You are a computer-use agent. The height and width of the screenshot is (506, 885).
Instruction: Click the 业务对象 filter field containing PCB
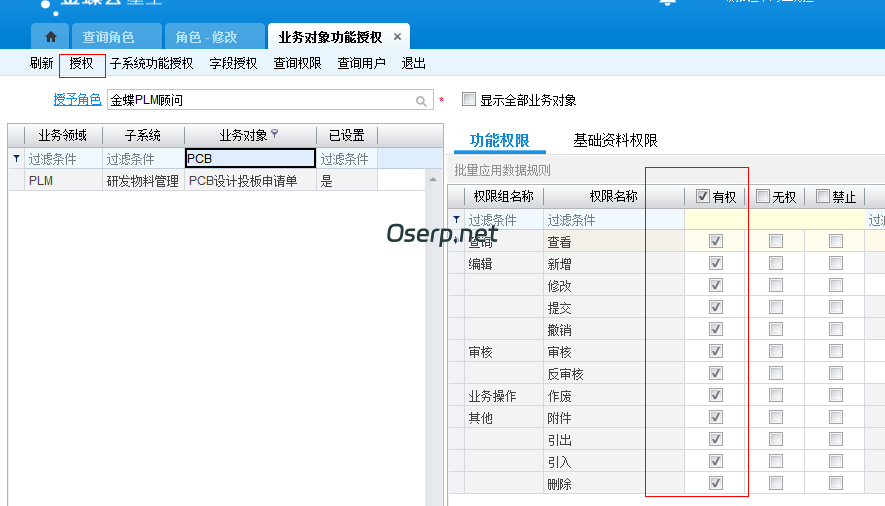point(250,159)
